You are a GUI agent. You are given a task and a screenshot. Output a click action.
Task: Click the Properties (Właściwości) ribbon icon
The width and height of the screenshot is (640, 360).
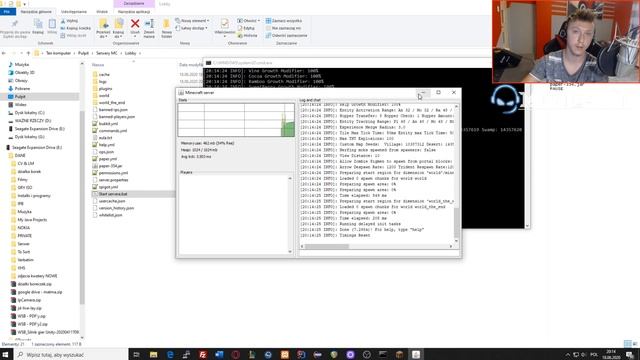pyautogui.click(x=224, y=24)
